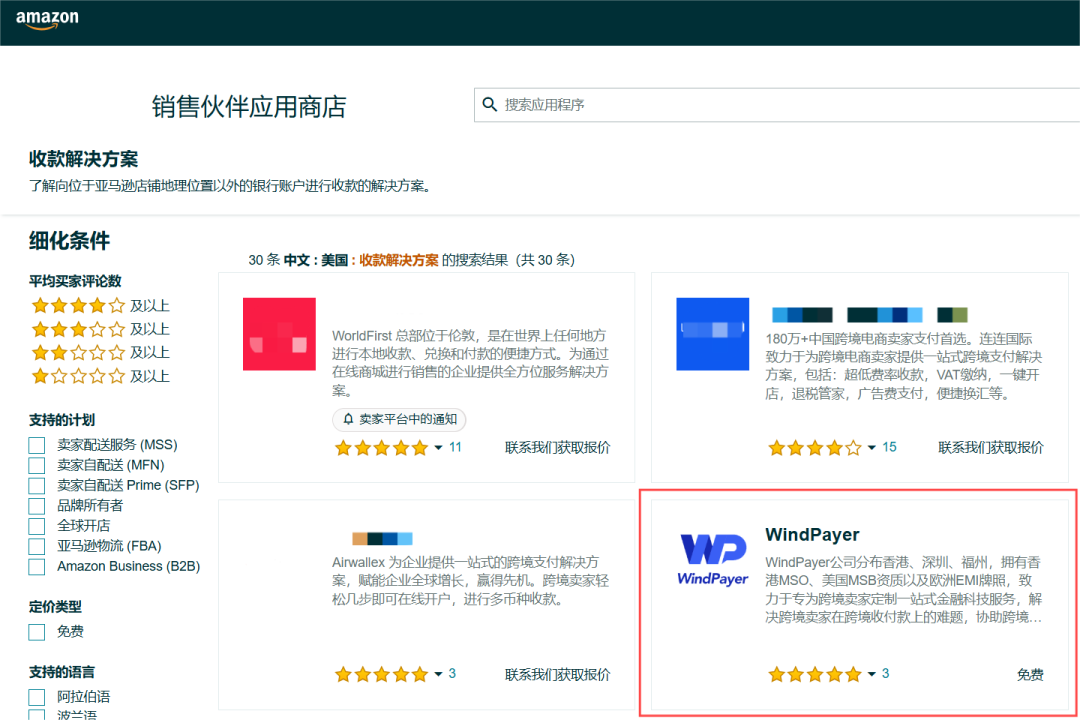Filter by one star 及以上
This screenshot has height=720, width=1080.
[100, 376]
